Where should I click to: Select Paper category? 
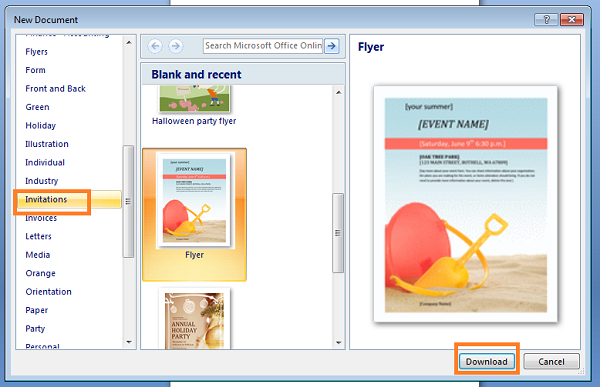click(37, 310)
